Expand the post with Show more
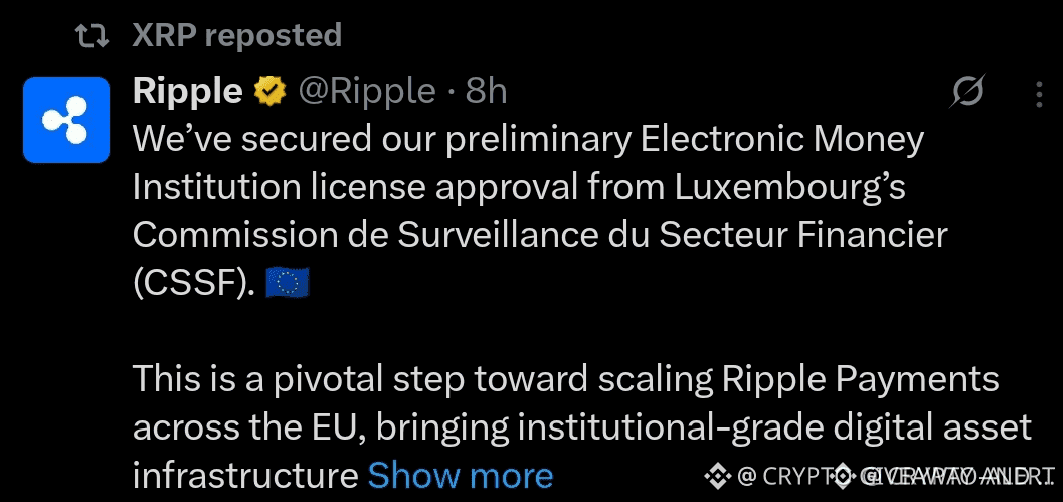Screen dimensions: 1063x502 pyautogui.click(x=460, y=476)
